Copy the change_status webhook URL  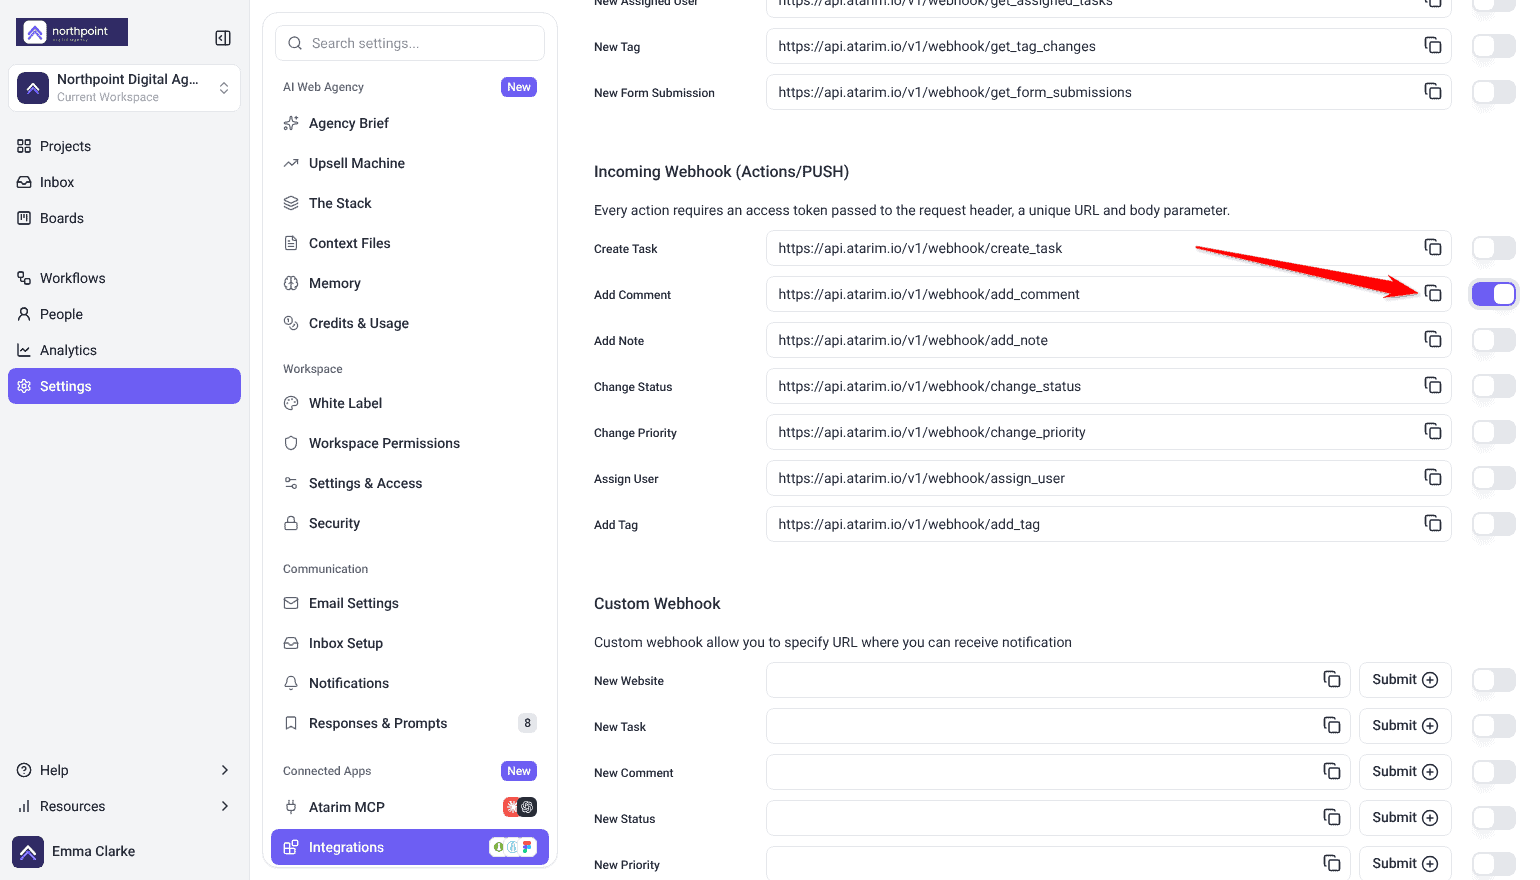point(1432,385)
